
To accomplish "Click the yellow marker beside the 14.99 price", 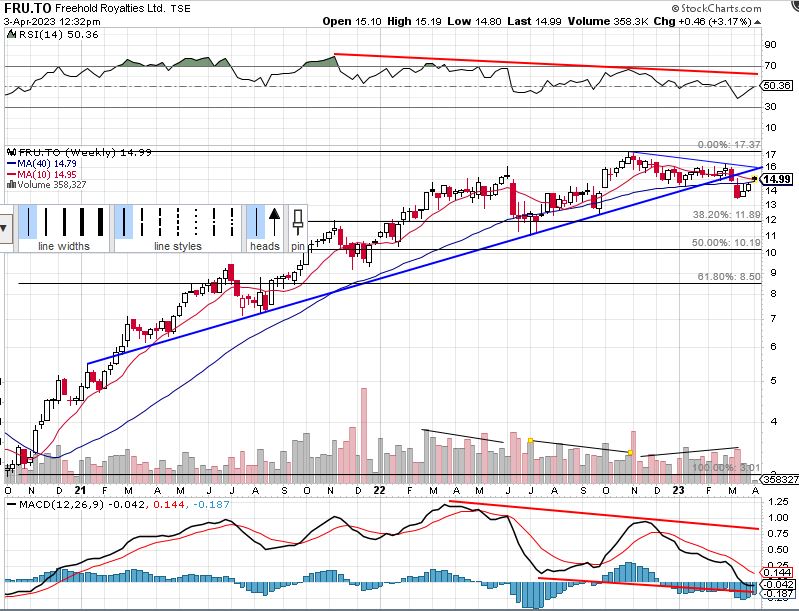I will tap(755, 178).
